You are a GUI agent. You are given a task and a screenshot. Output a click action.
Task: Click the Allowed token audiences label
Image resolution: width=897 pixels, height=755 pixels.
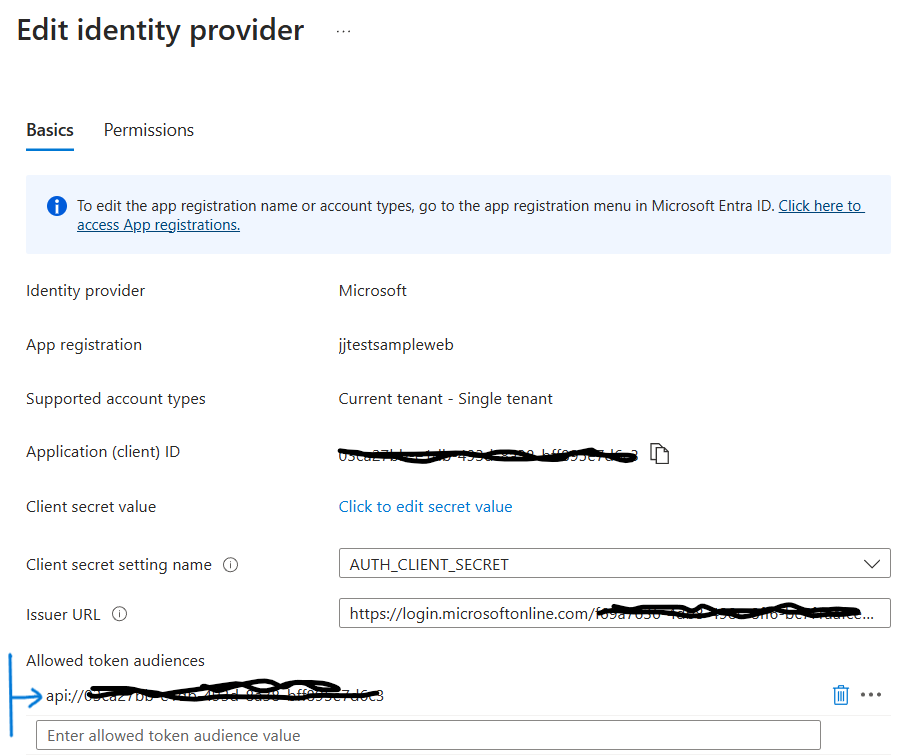click(x=115, y=661)
